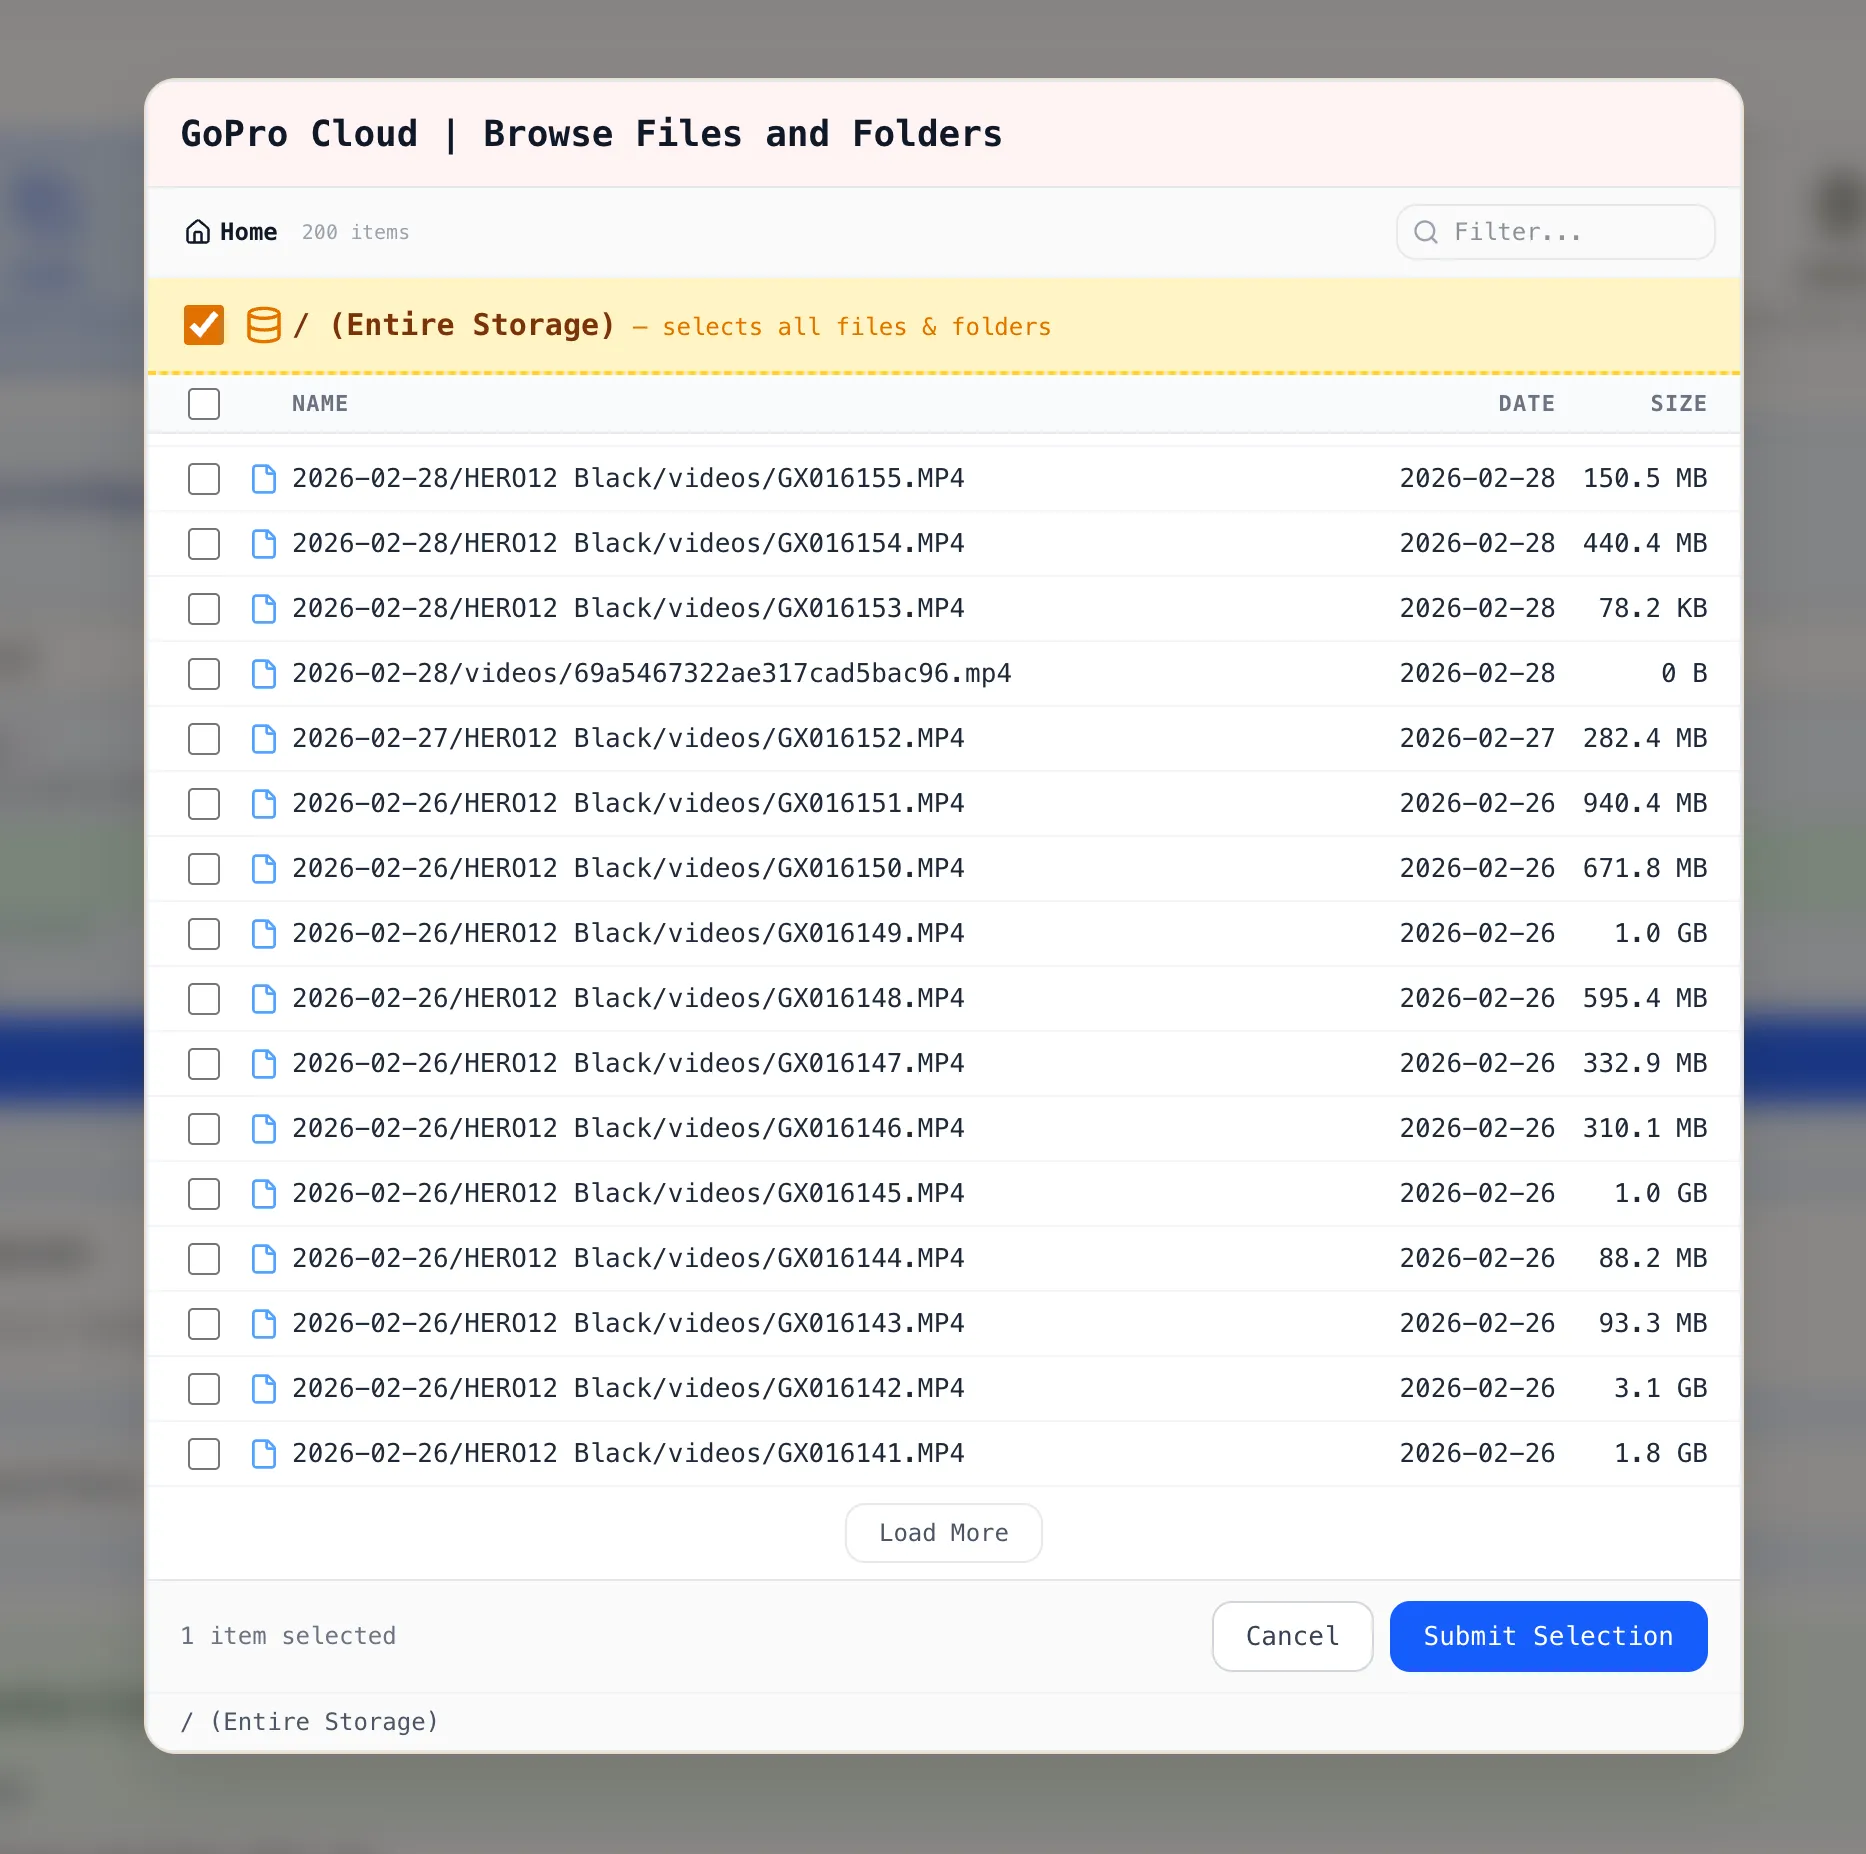Click the file icon next to GX016145.MP4
This screenshot has height=1854, width=1866.
(263, 1193)
